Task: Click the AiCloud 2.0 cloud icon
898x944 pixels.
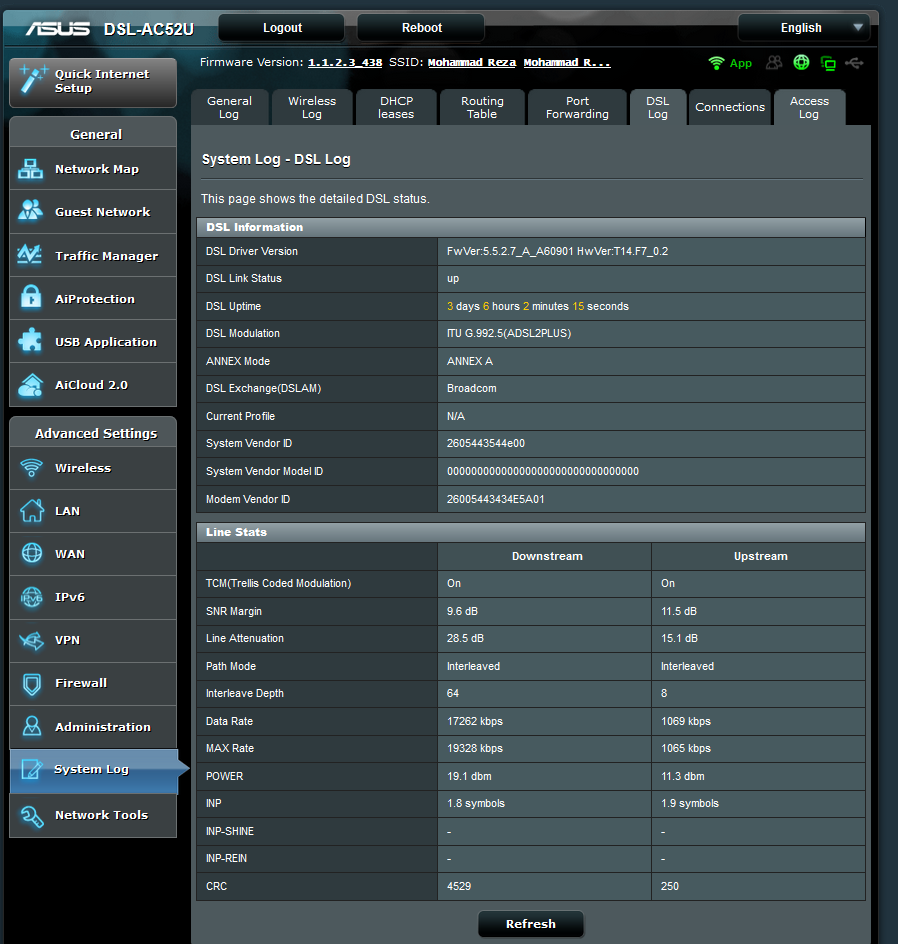Action: pos(31,385)
